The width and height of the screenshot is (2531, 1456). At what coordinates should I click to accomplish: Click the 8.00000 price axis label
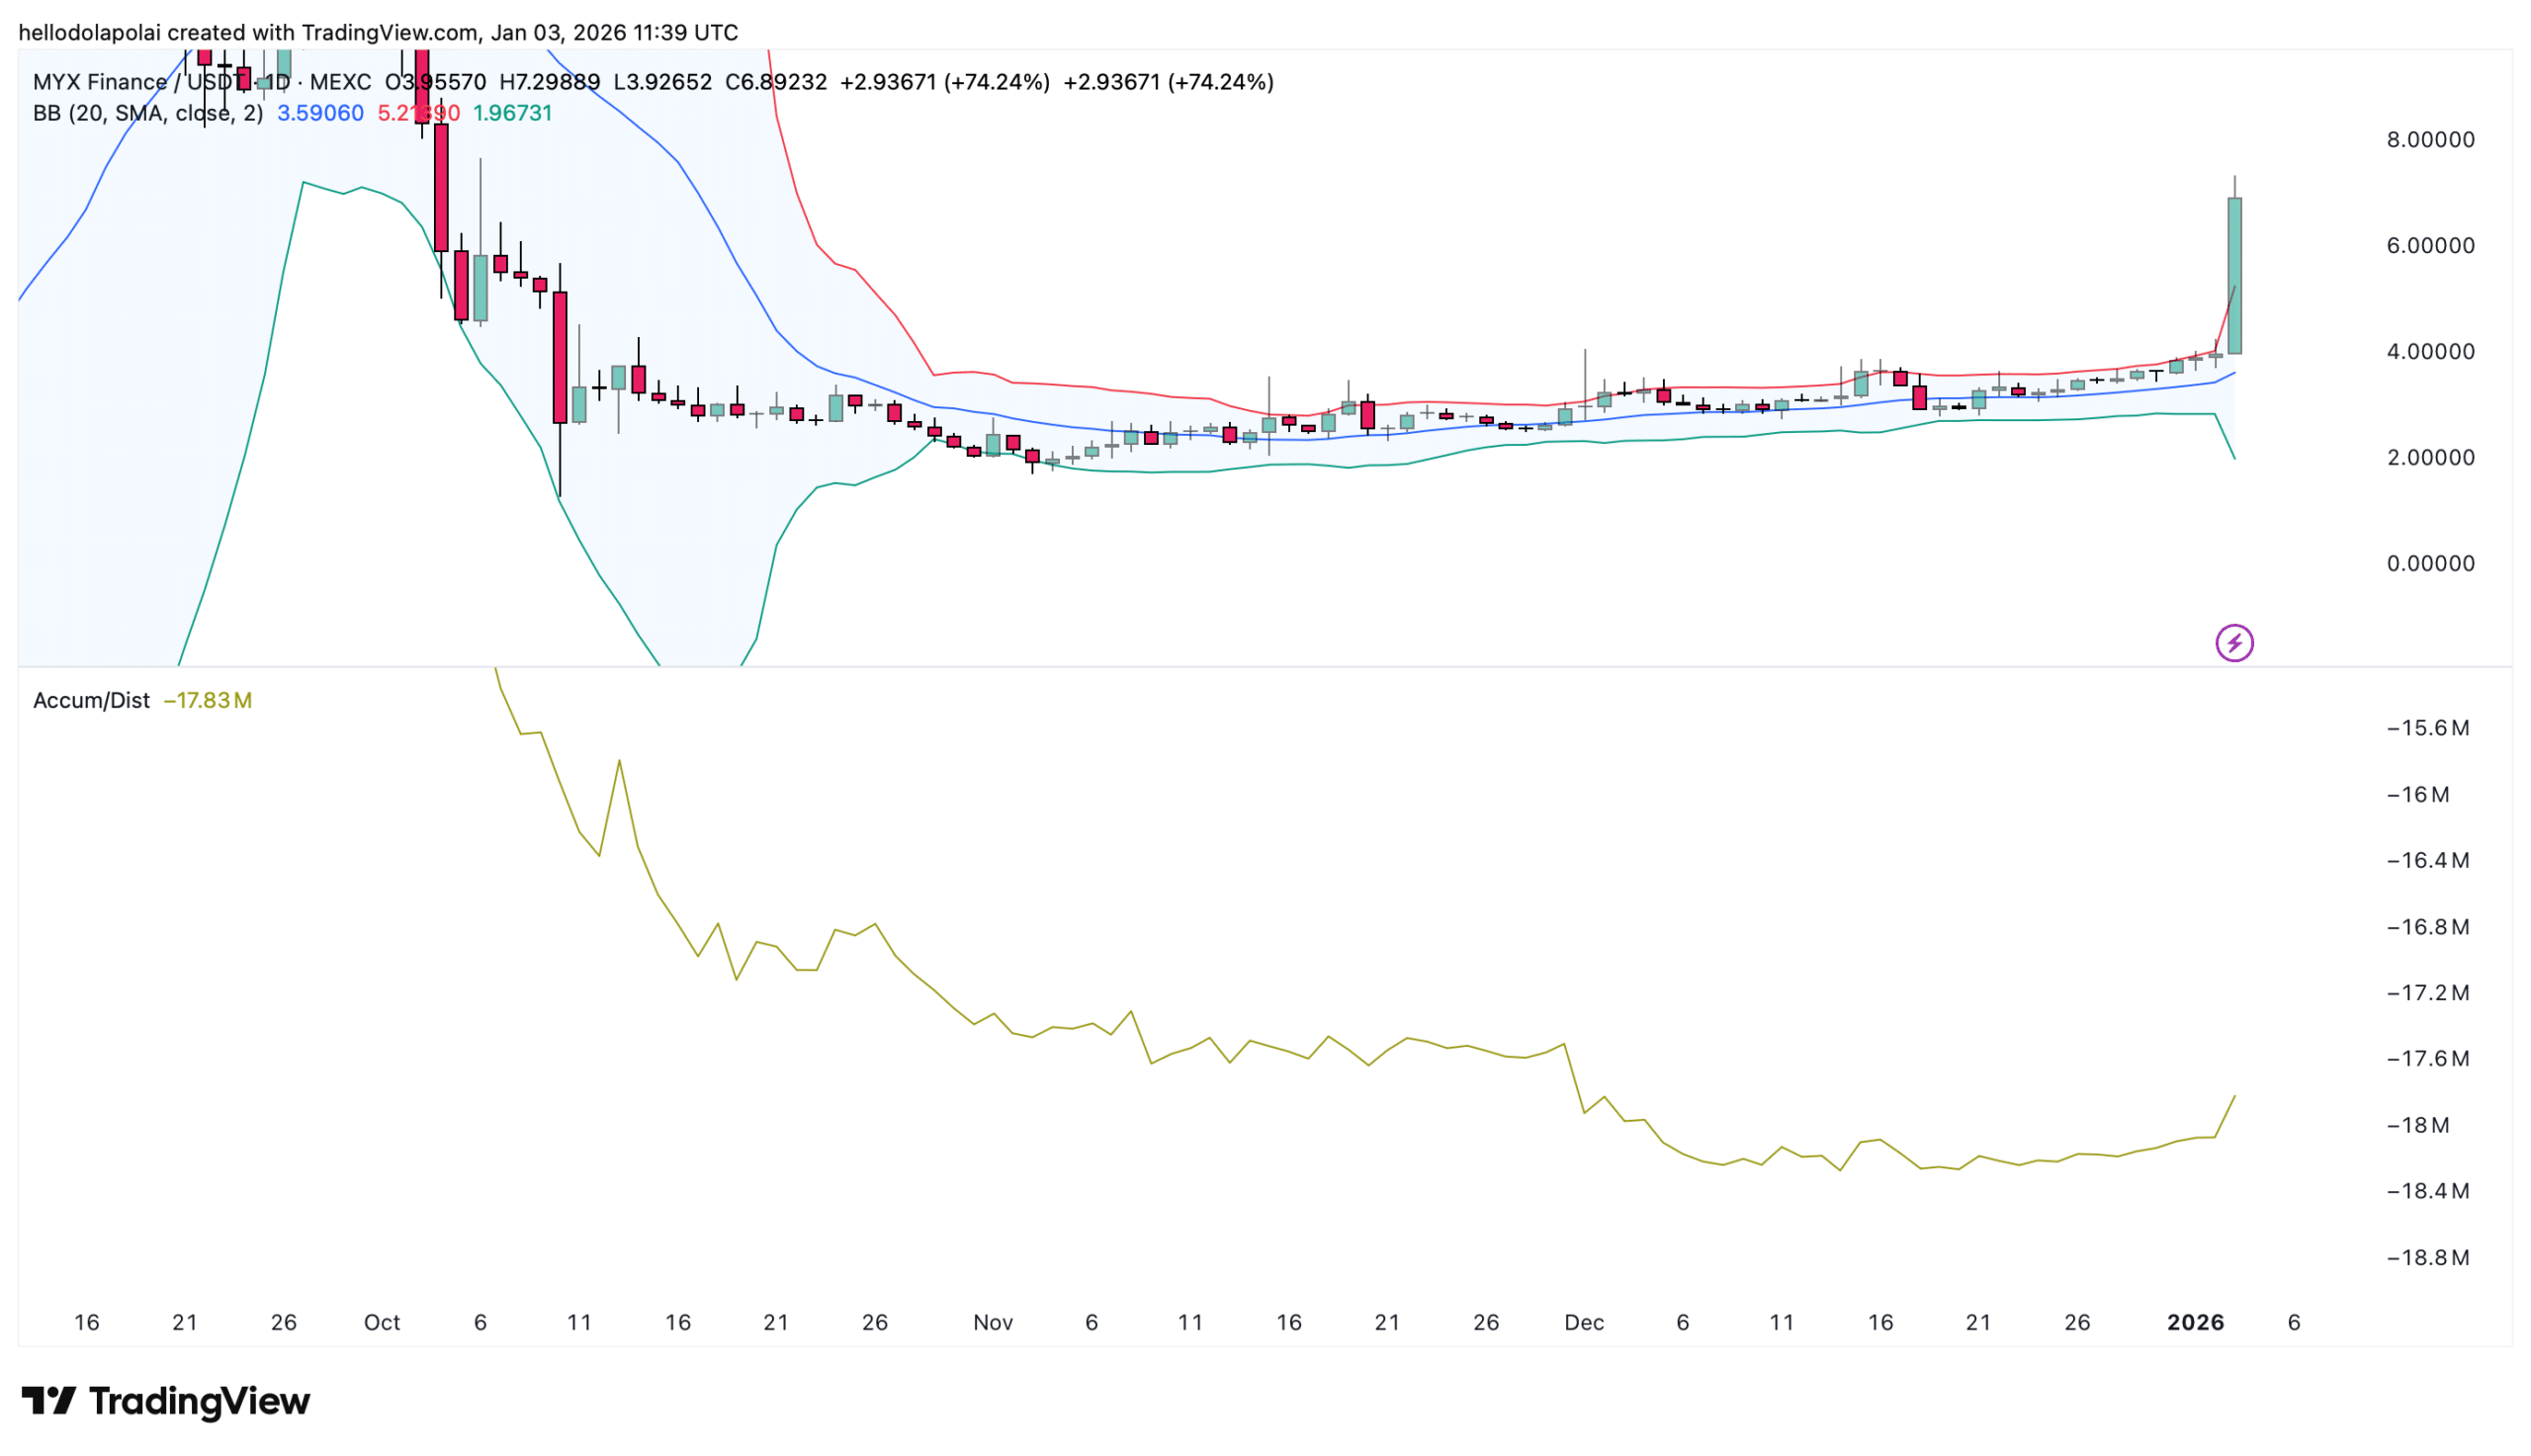pos(2430,140)
